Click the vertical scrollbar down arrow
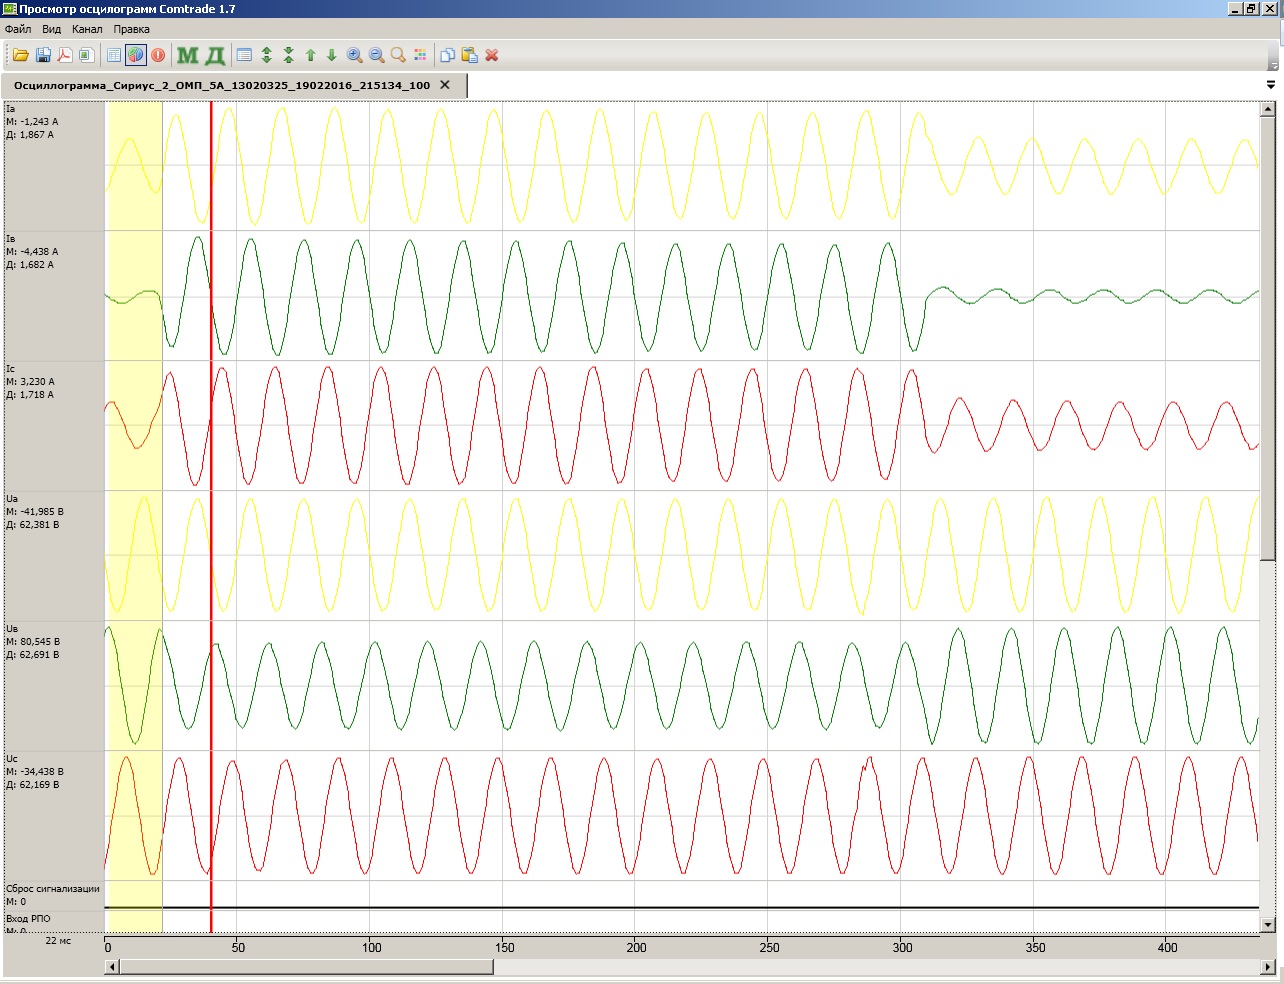The image size is (1284, 984). point(1268,925)
